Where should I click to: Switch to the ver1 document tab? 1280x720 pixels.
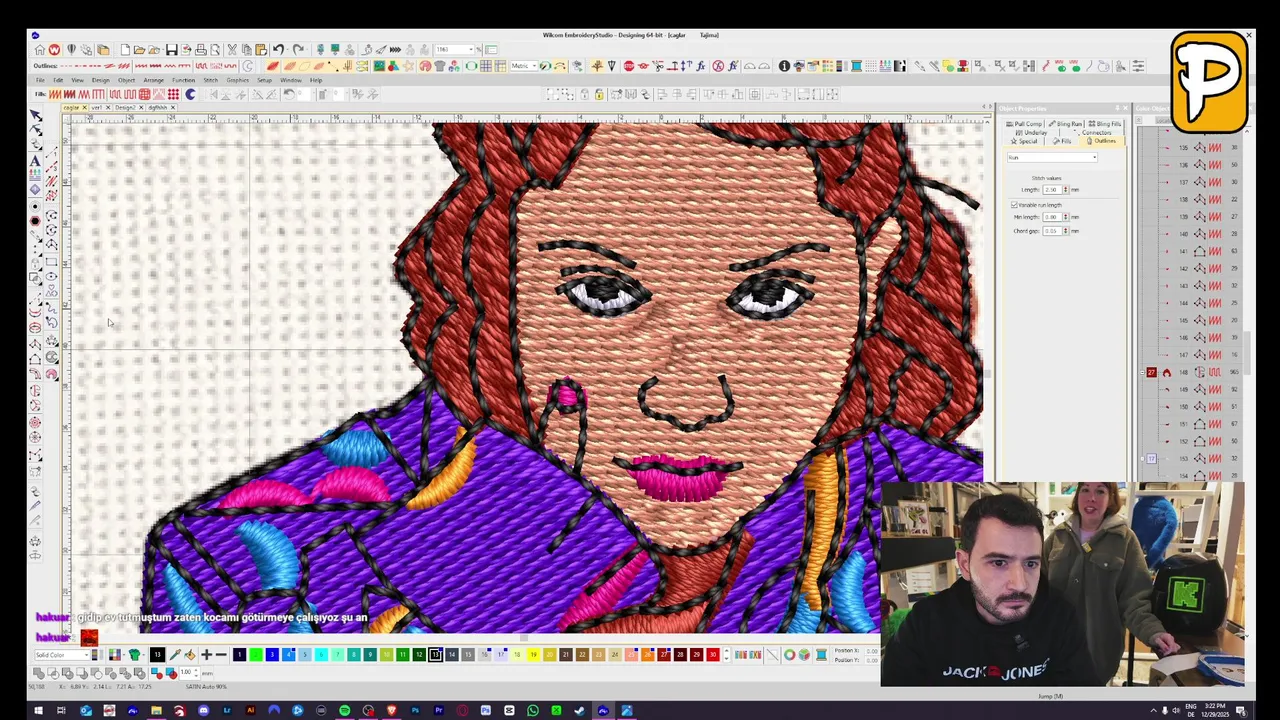click(96, 107)
